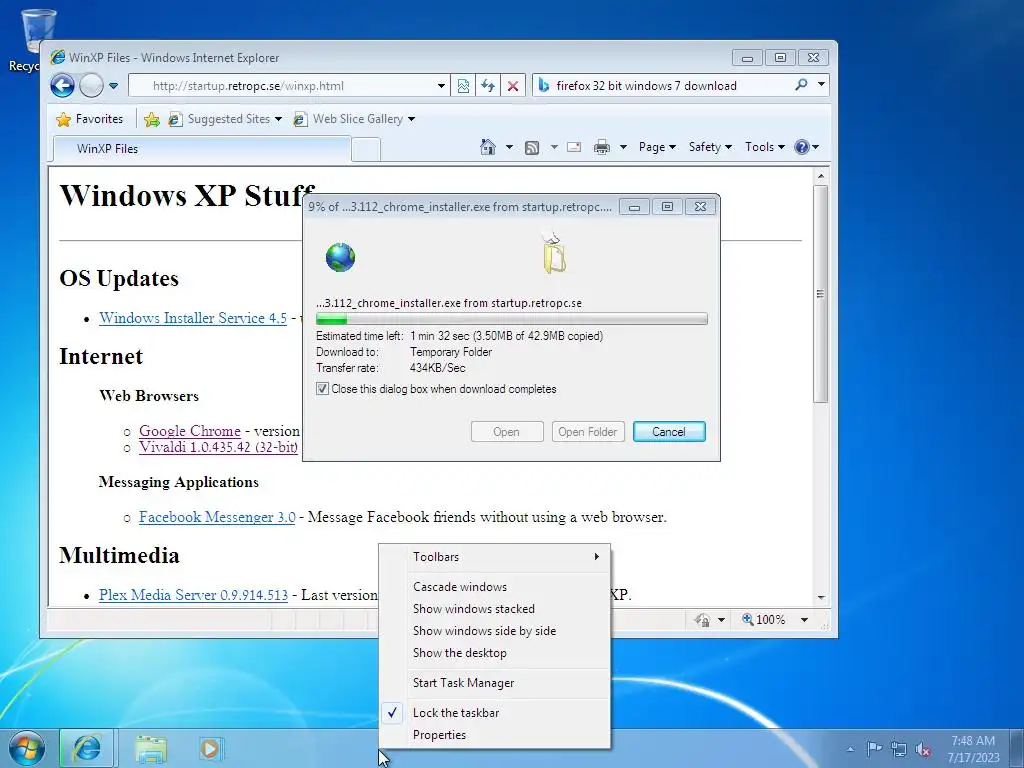Image resolution: width=1024 pixels, height=768 pixels.
Task: Click the Protected Mode security icon
Action: tap(703, 620)
